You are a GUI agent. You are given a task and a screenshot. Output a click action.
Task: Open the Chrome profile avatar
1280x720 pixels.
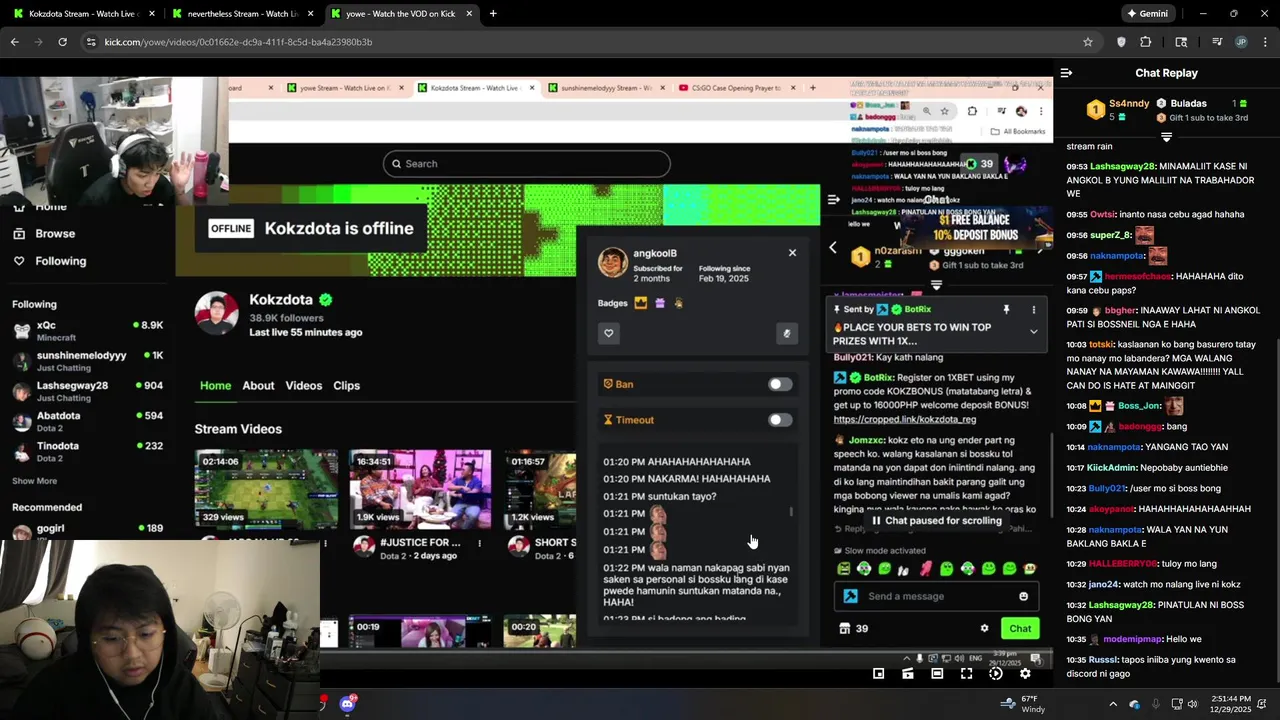tap(1241, 42)
